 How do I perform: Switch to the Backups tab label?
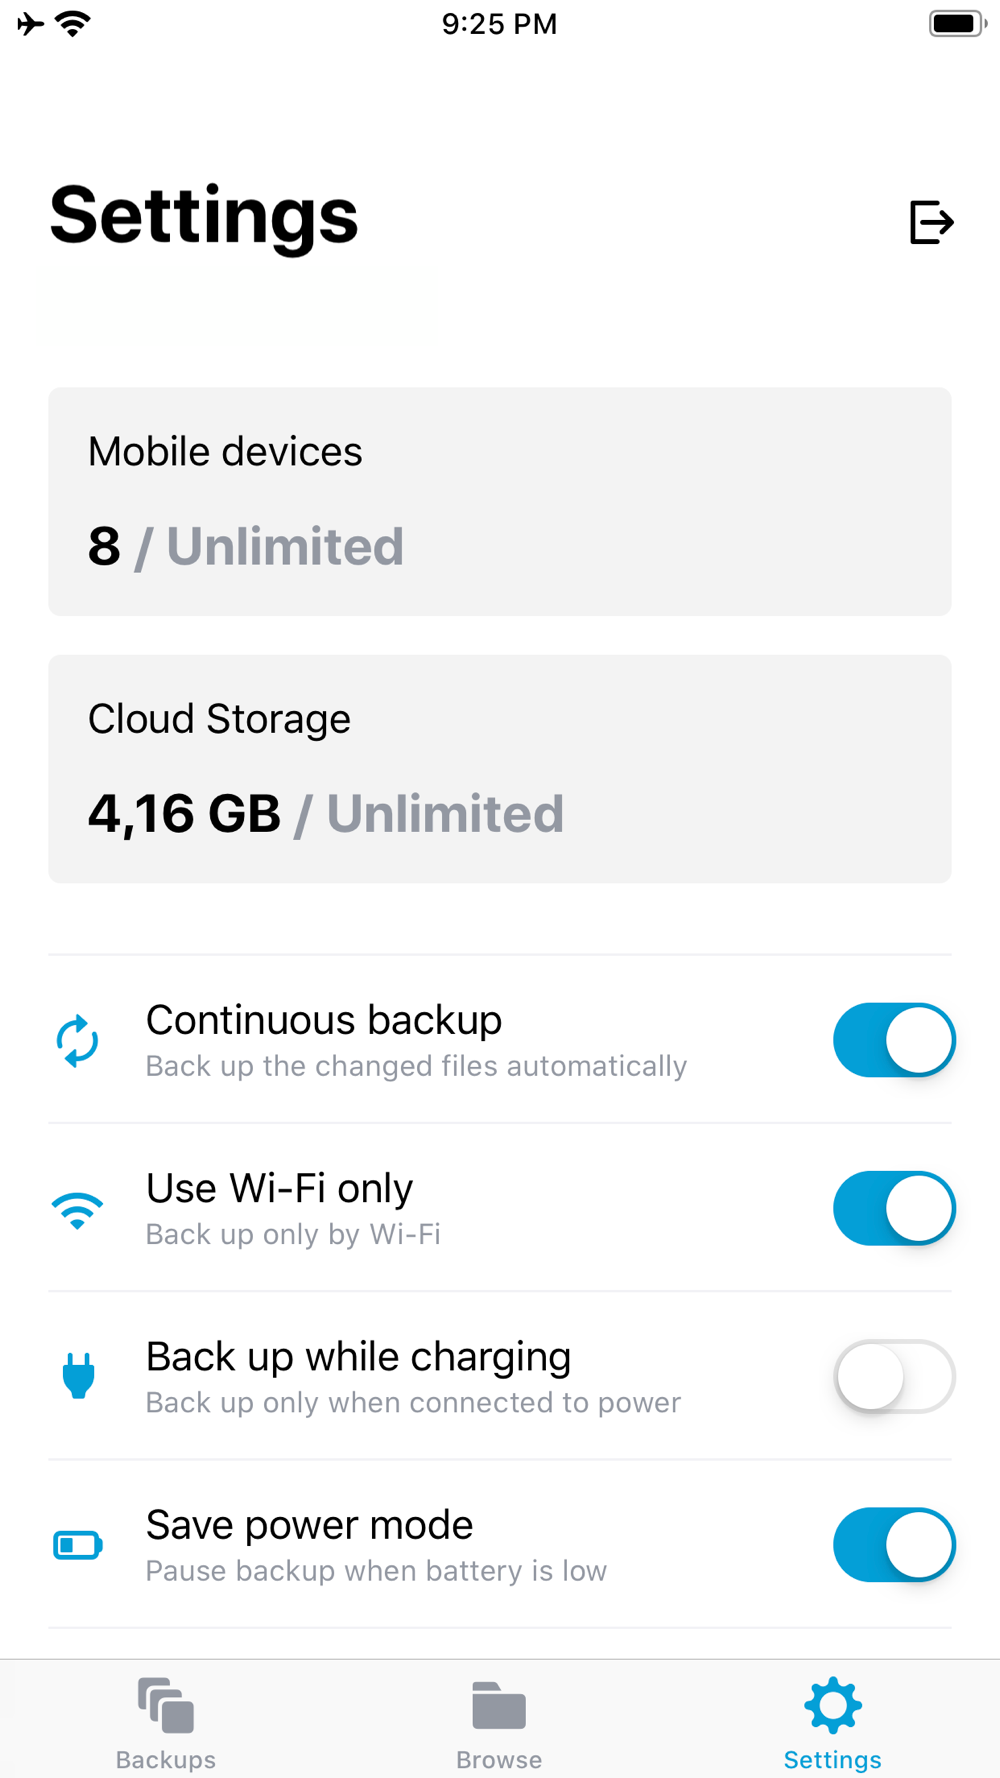click(x=166, y=1760)
